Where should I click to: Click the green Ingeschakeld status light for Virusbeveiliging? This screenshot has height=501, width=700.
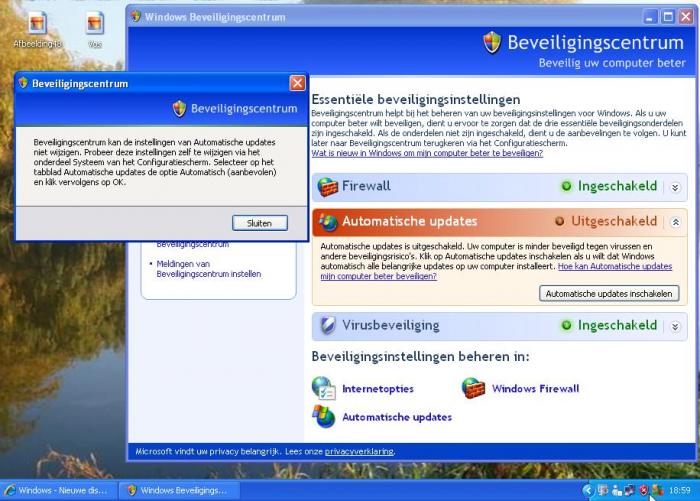pyautogui.click(x=566, y=326)
